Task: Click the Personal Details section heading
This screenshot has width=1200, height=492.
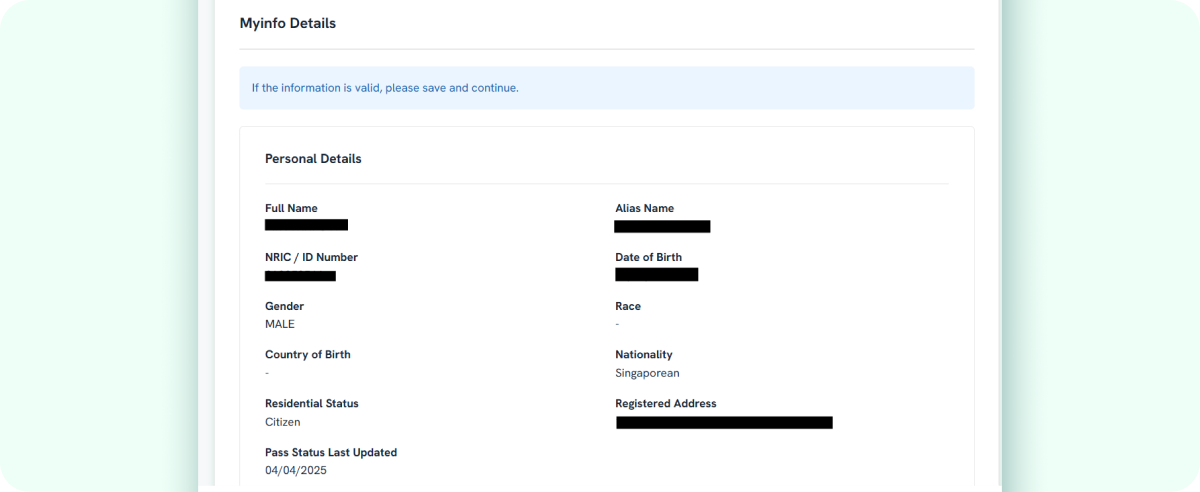Action: point(313,159)
